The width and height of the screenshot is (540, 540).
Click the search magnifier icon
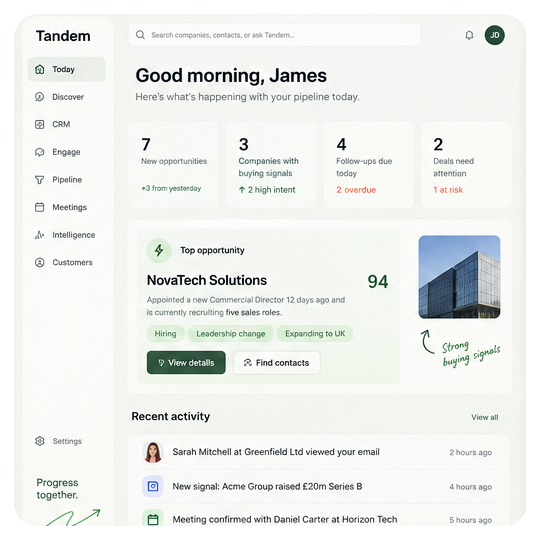[140, 35]
